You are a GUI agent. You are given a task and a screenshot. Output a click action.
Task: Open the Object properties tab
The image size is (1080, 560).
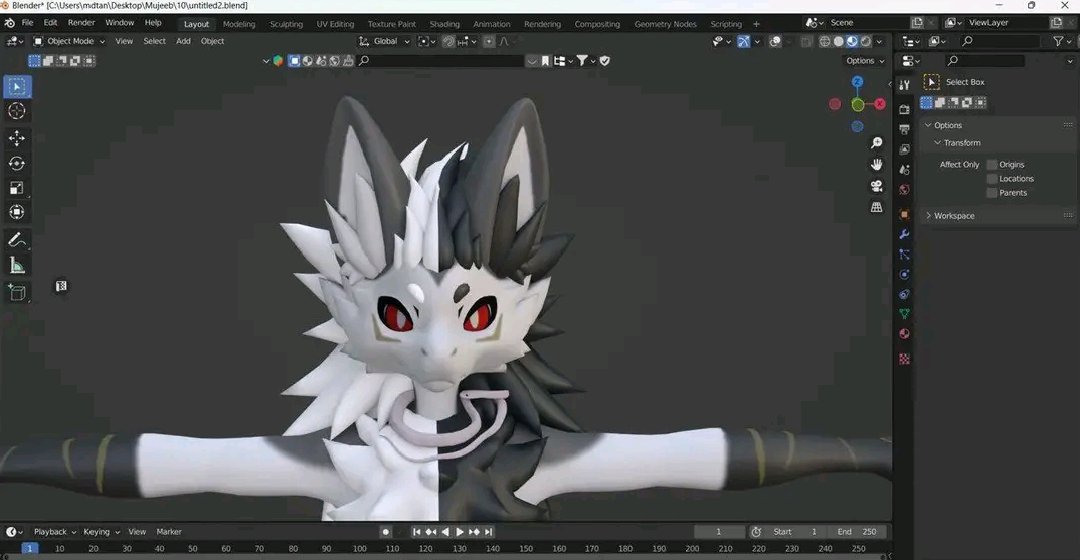[x=904, y=214]
